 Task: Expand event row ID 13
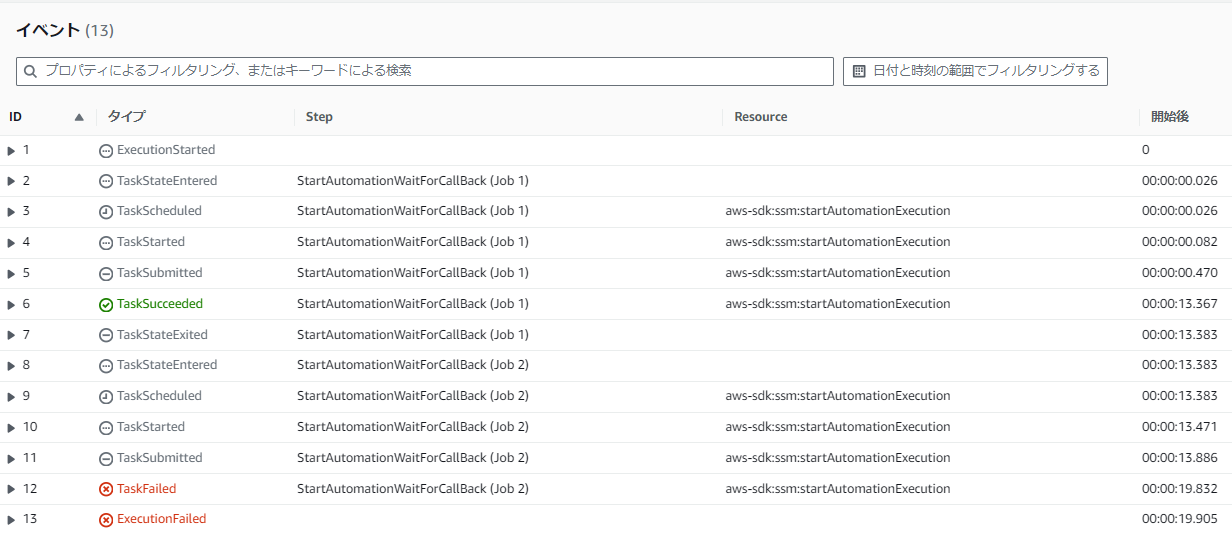tap(11, 520)
